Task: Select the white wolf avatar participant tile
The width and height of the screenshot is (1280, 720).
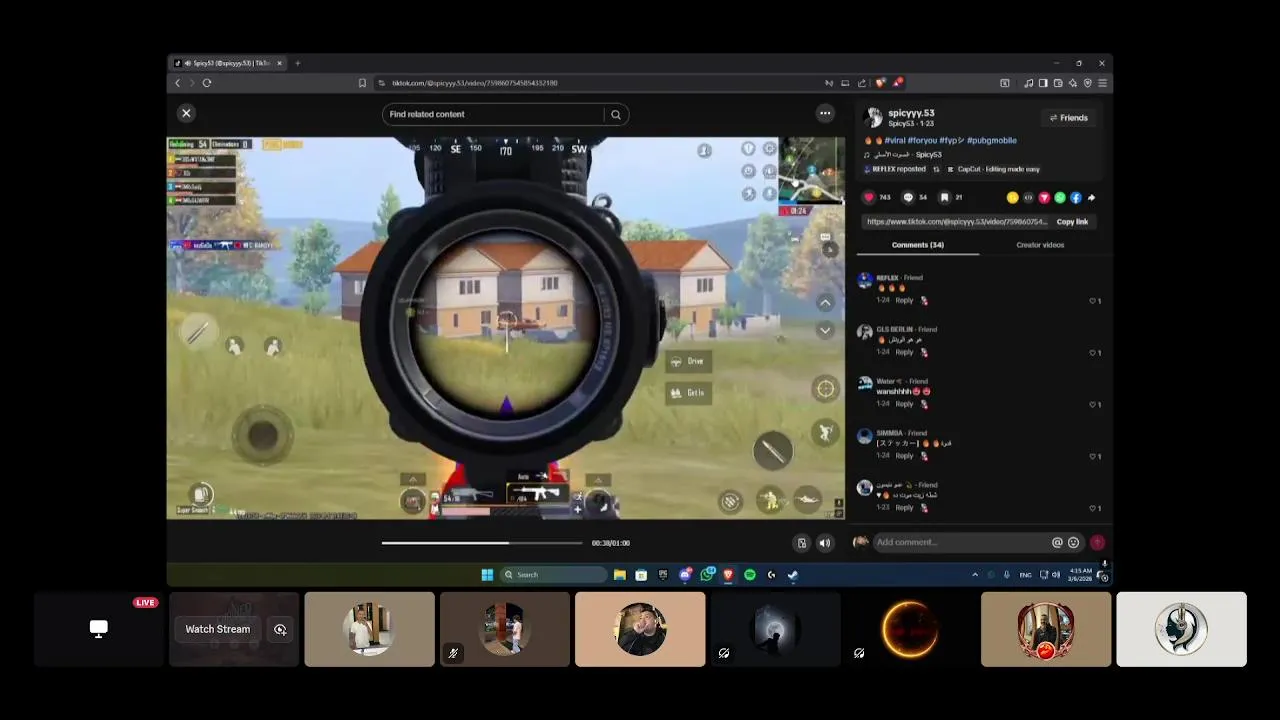Action: 1181,629
